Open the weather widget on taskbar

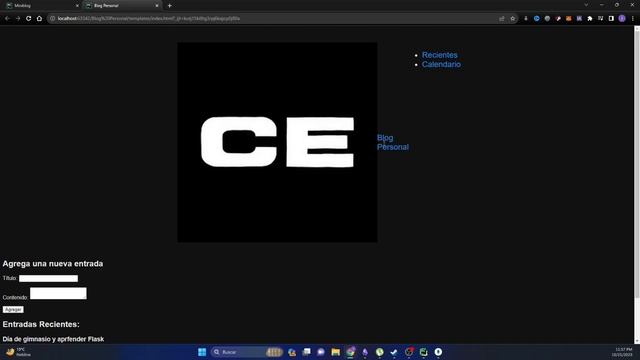click(x=18, y=352)
